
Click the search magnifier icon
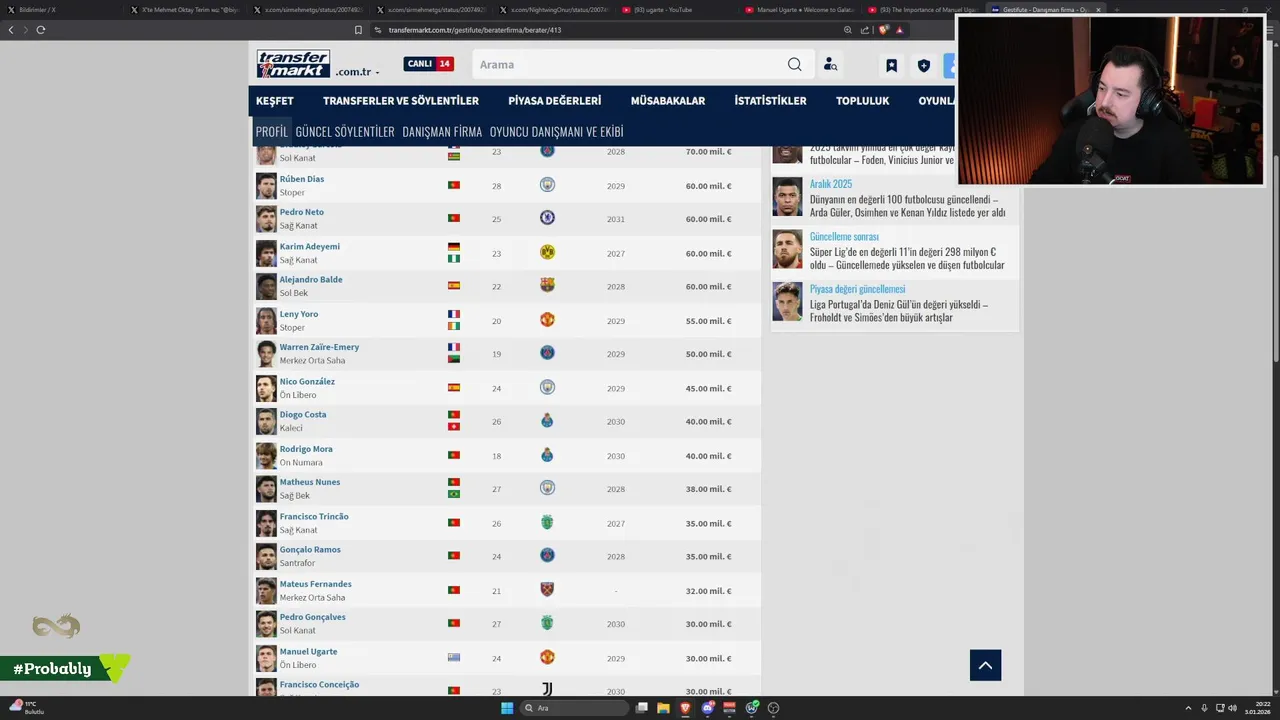coord(794,64)
